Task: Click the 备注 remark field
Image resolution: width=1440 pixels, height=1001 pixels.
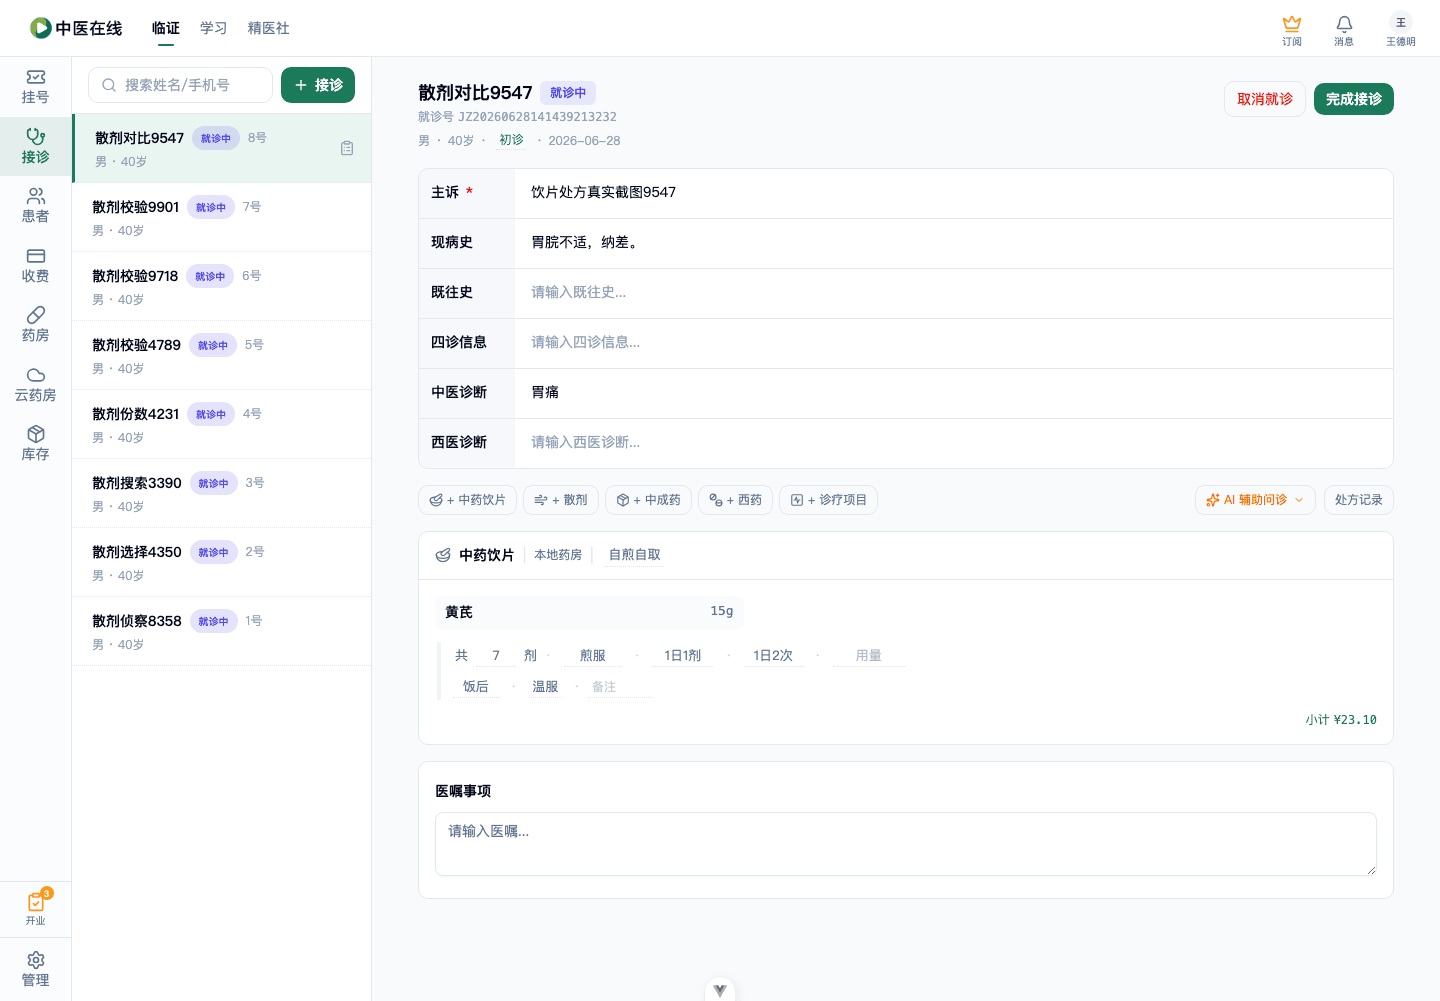Action: pyautogui.click(x=620, y=687)
